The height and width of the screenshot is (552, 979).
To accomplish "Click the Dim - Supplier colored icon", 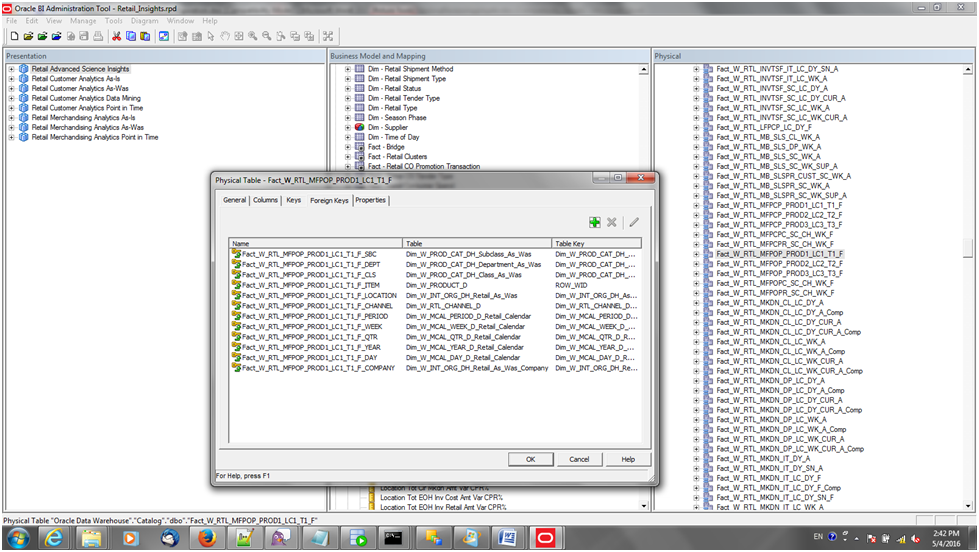I will pos(360,127).
